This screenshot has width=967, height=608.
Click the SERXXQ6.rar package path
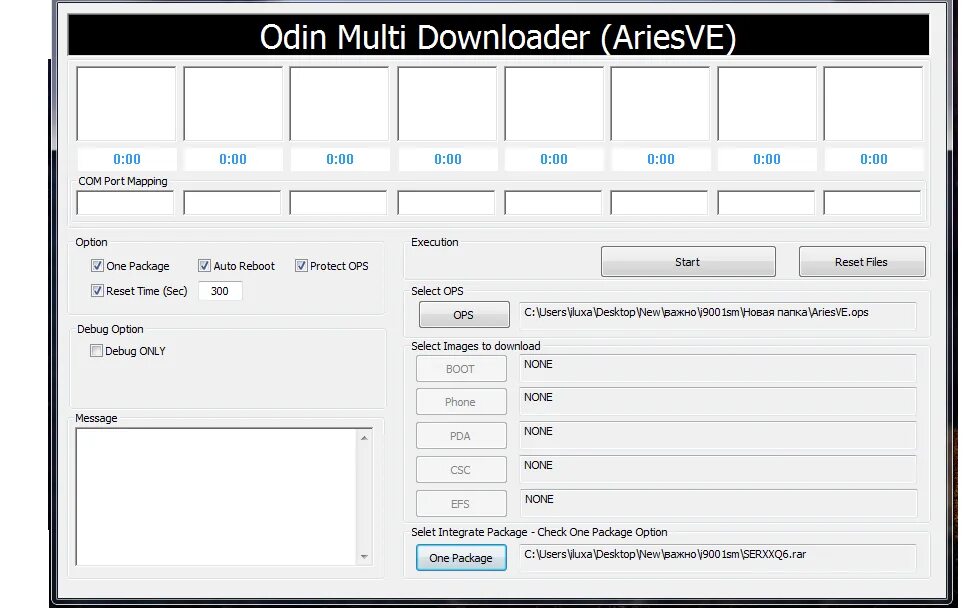click(718, 557)
